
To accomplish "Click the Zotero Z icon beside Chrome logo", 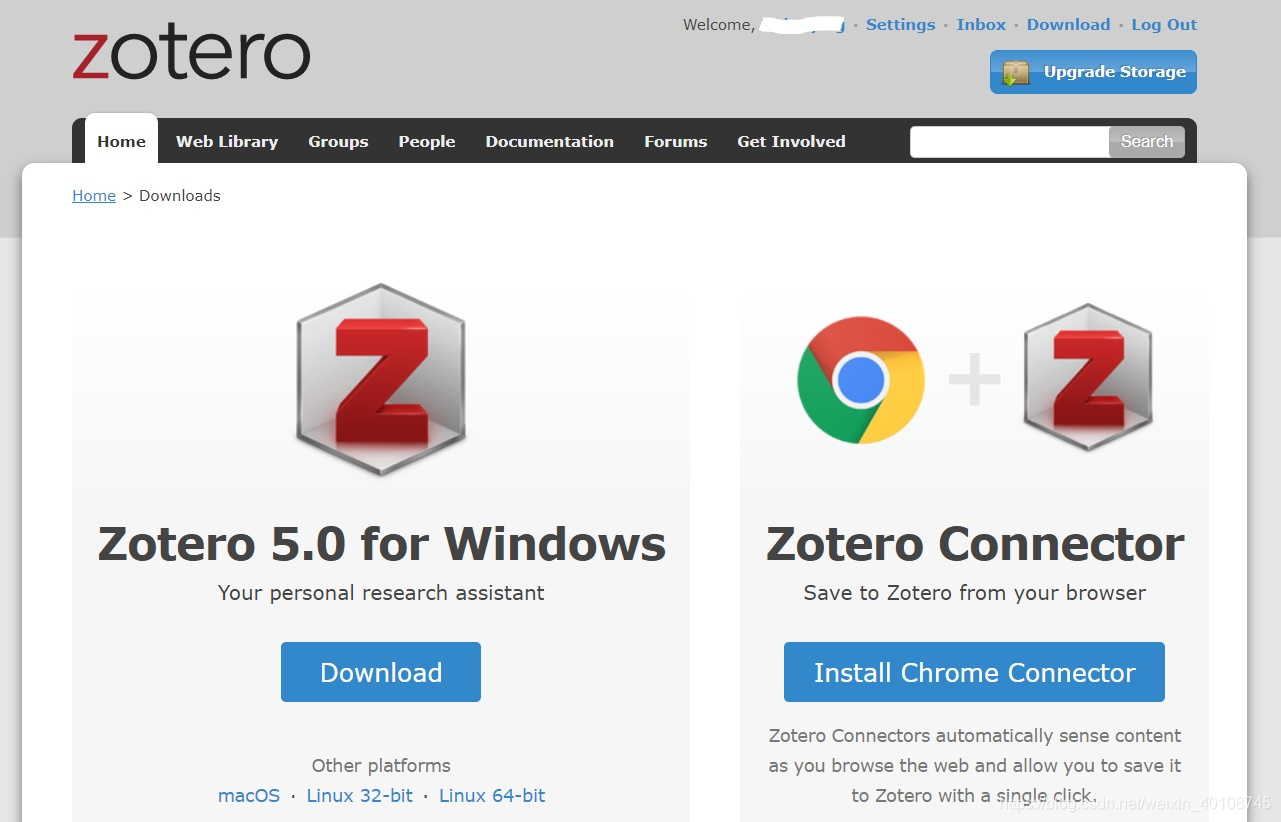I will (1088, 377).
